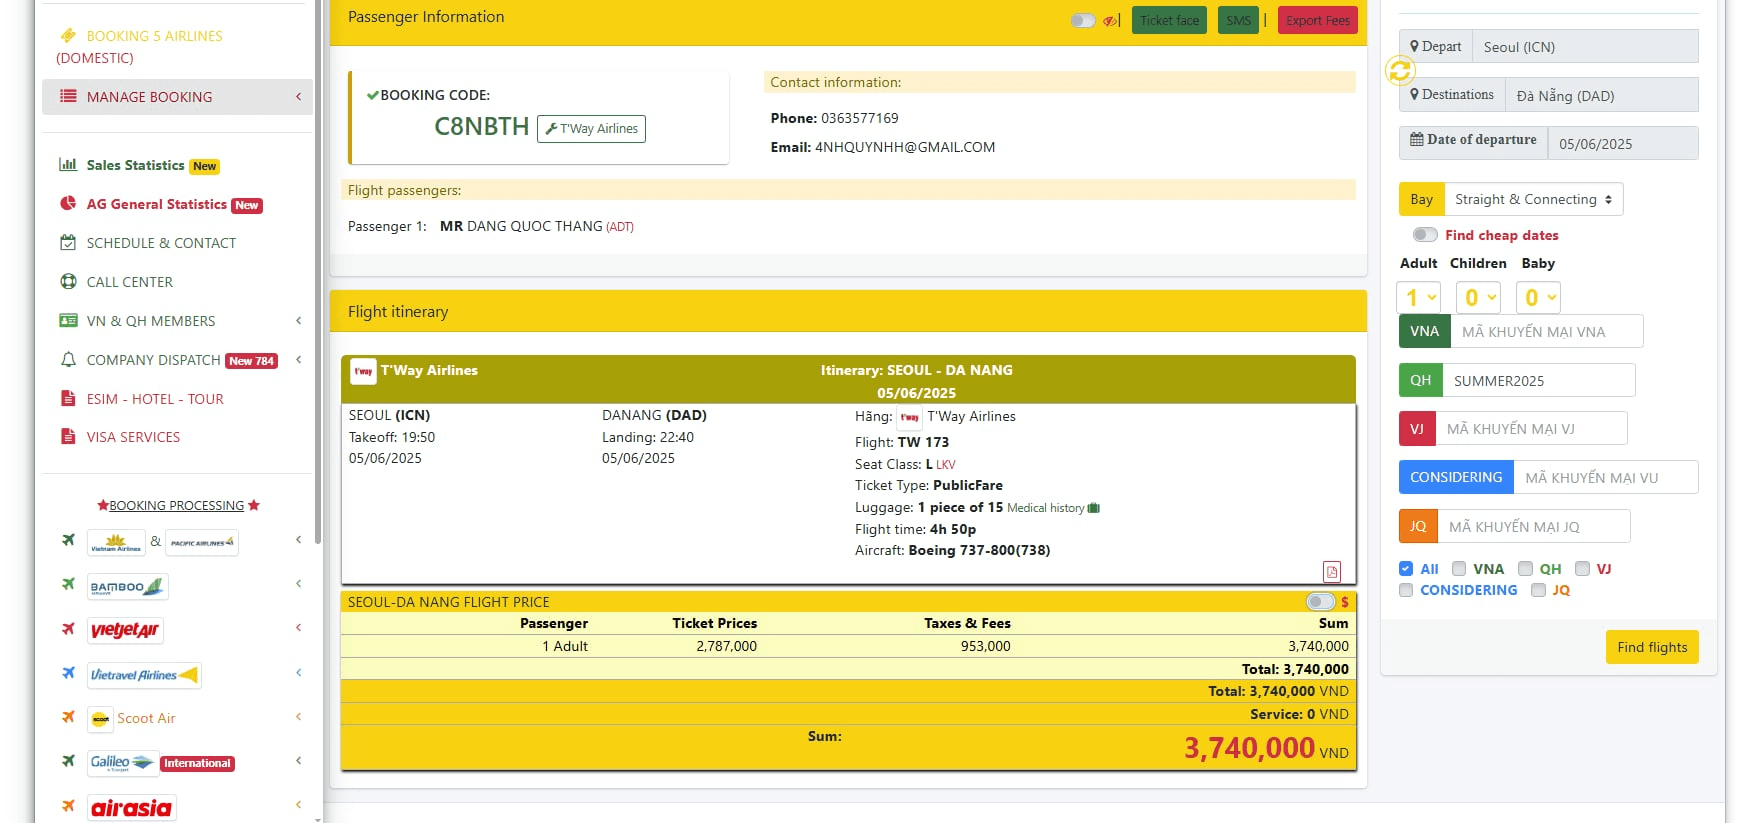
Task: Toggle the Find cheap dates switch
Action: pos(1425,235)
